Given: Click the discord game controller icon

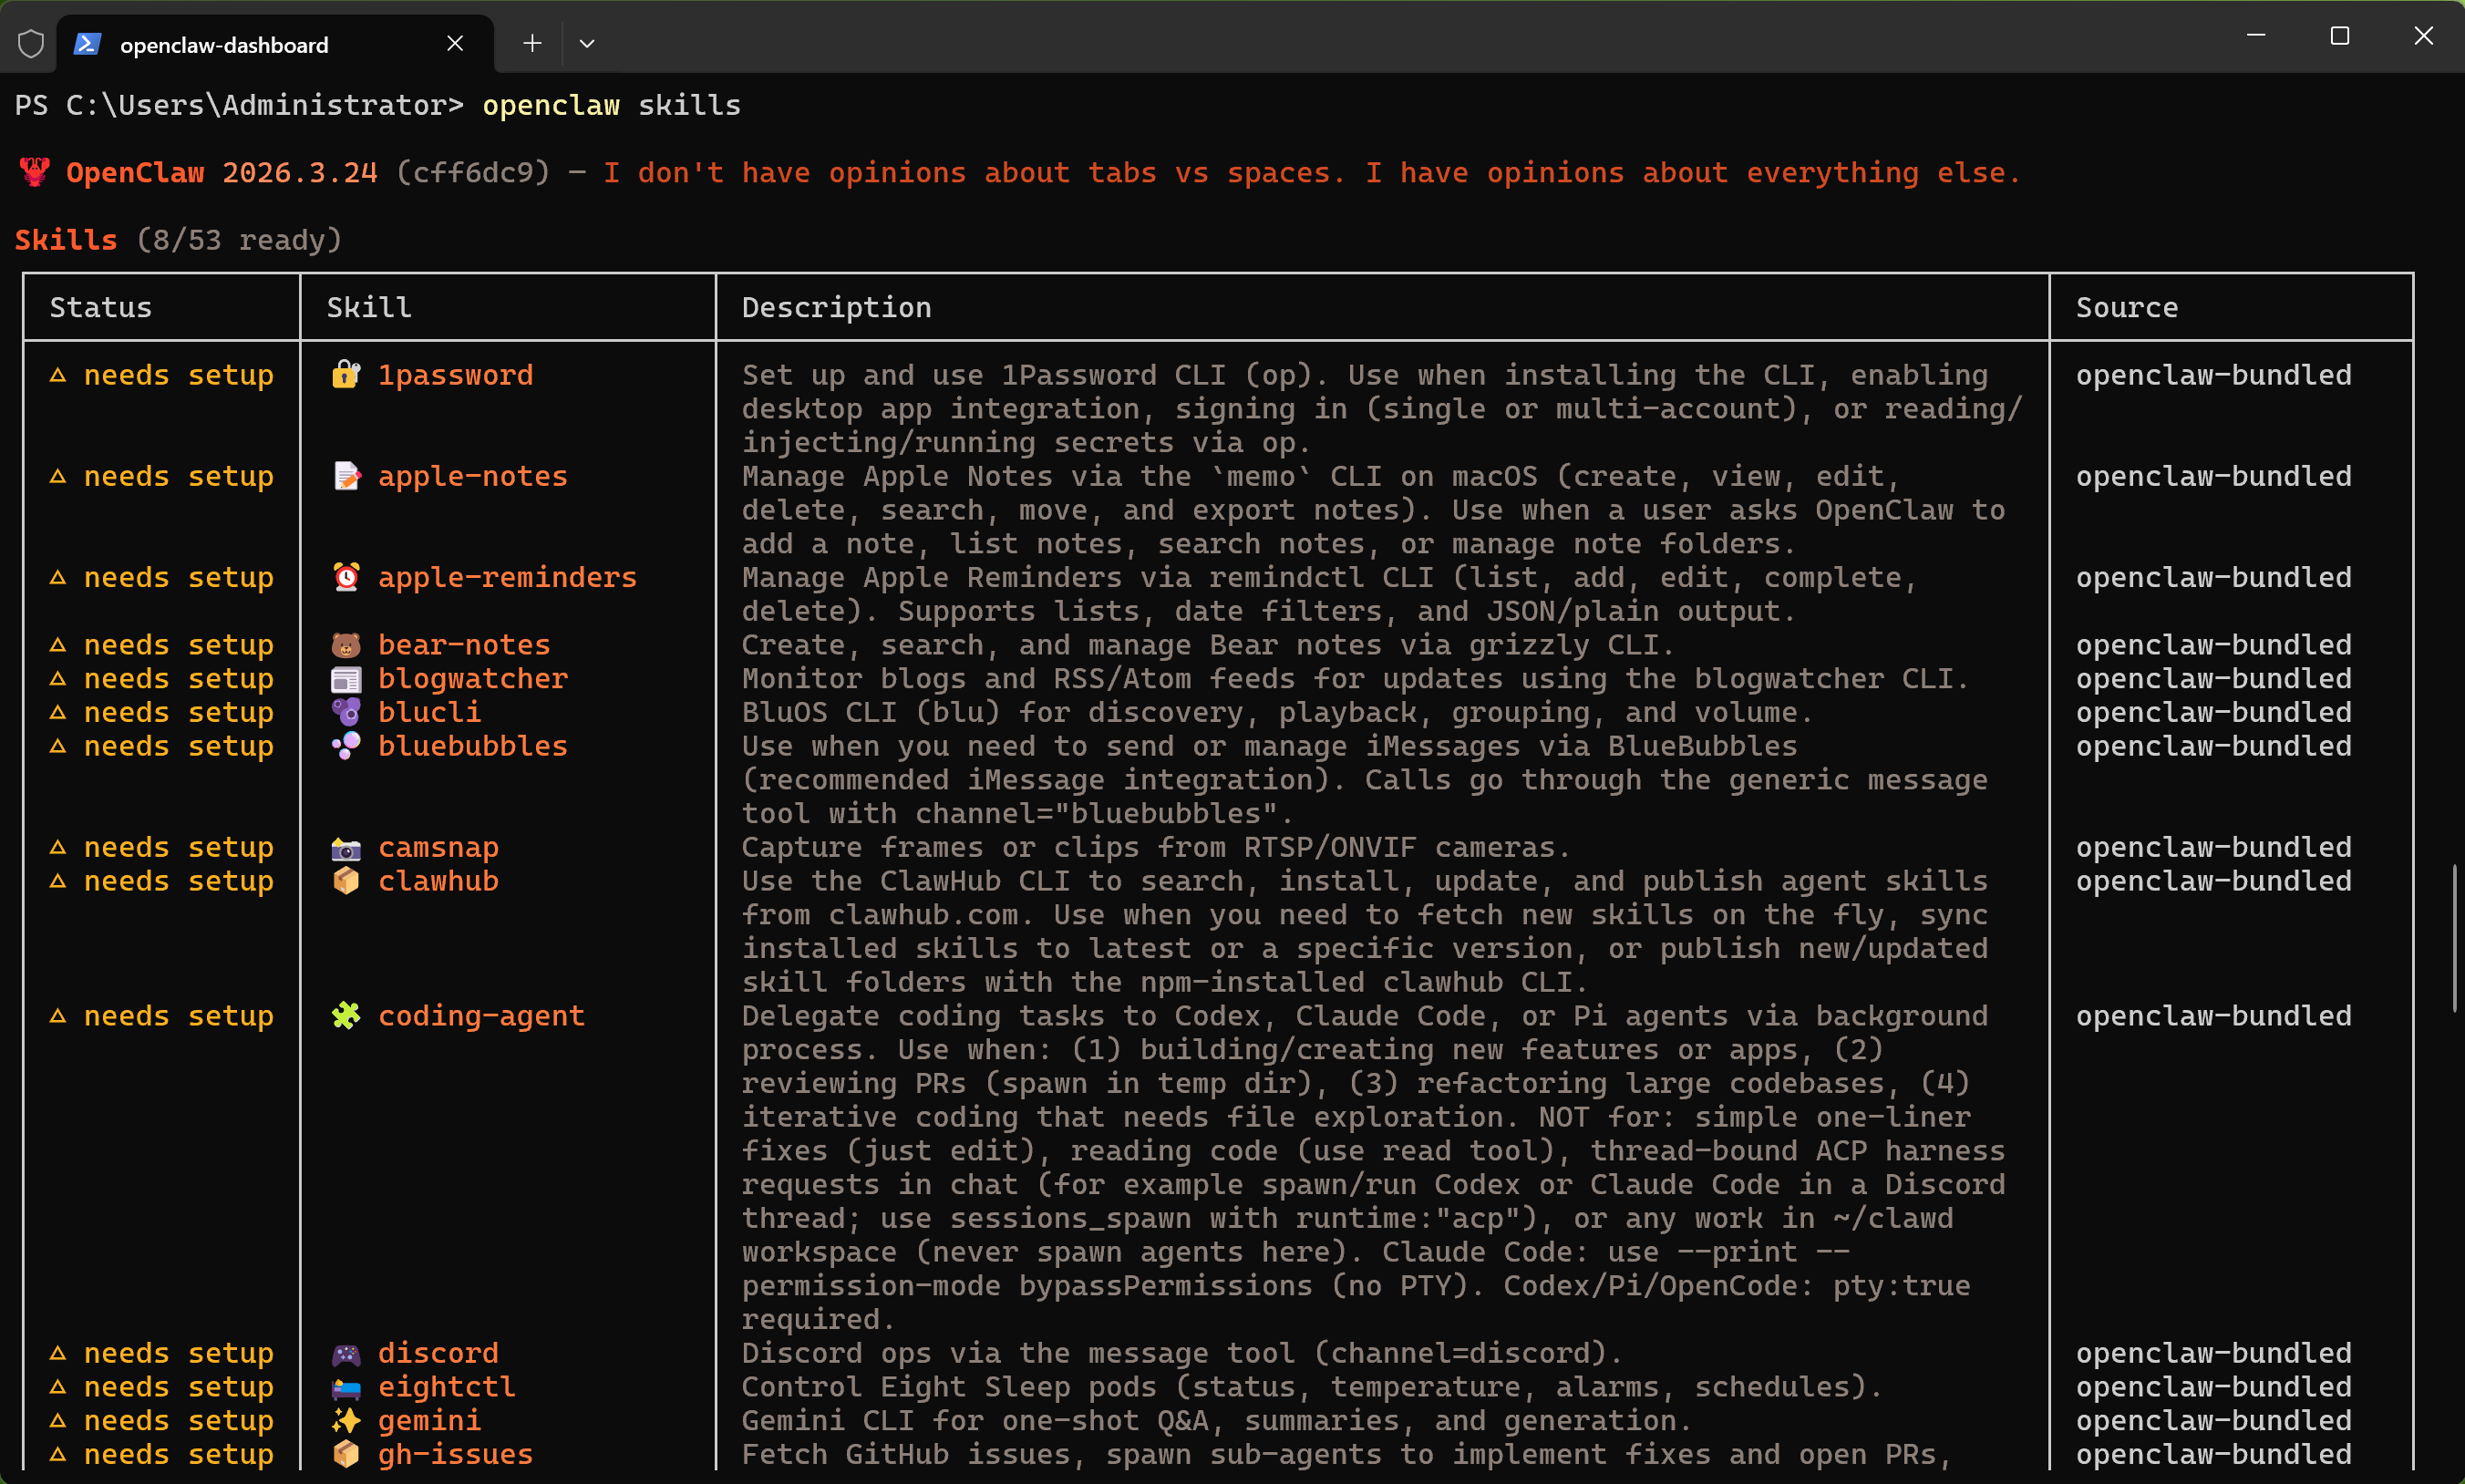Looking at the screenshot, I should [x=346, y=1354].
